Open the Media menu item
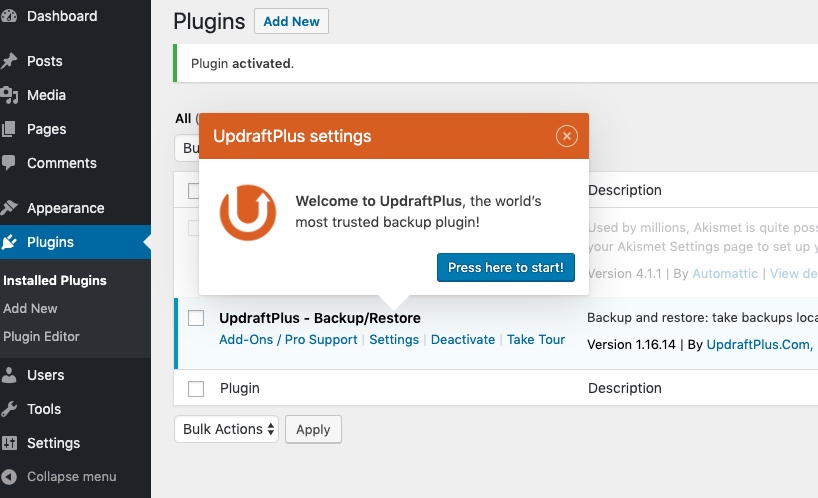Image resolution: width=818 pixels, height=498 pixels. pos(46,95)
